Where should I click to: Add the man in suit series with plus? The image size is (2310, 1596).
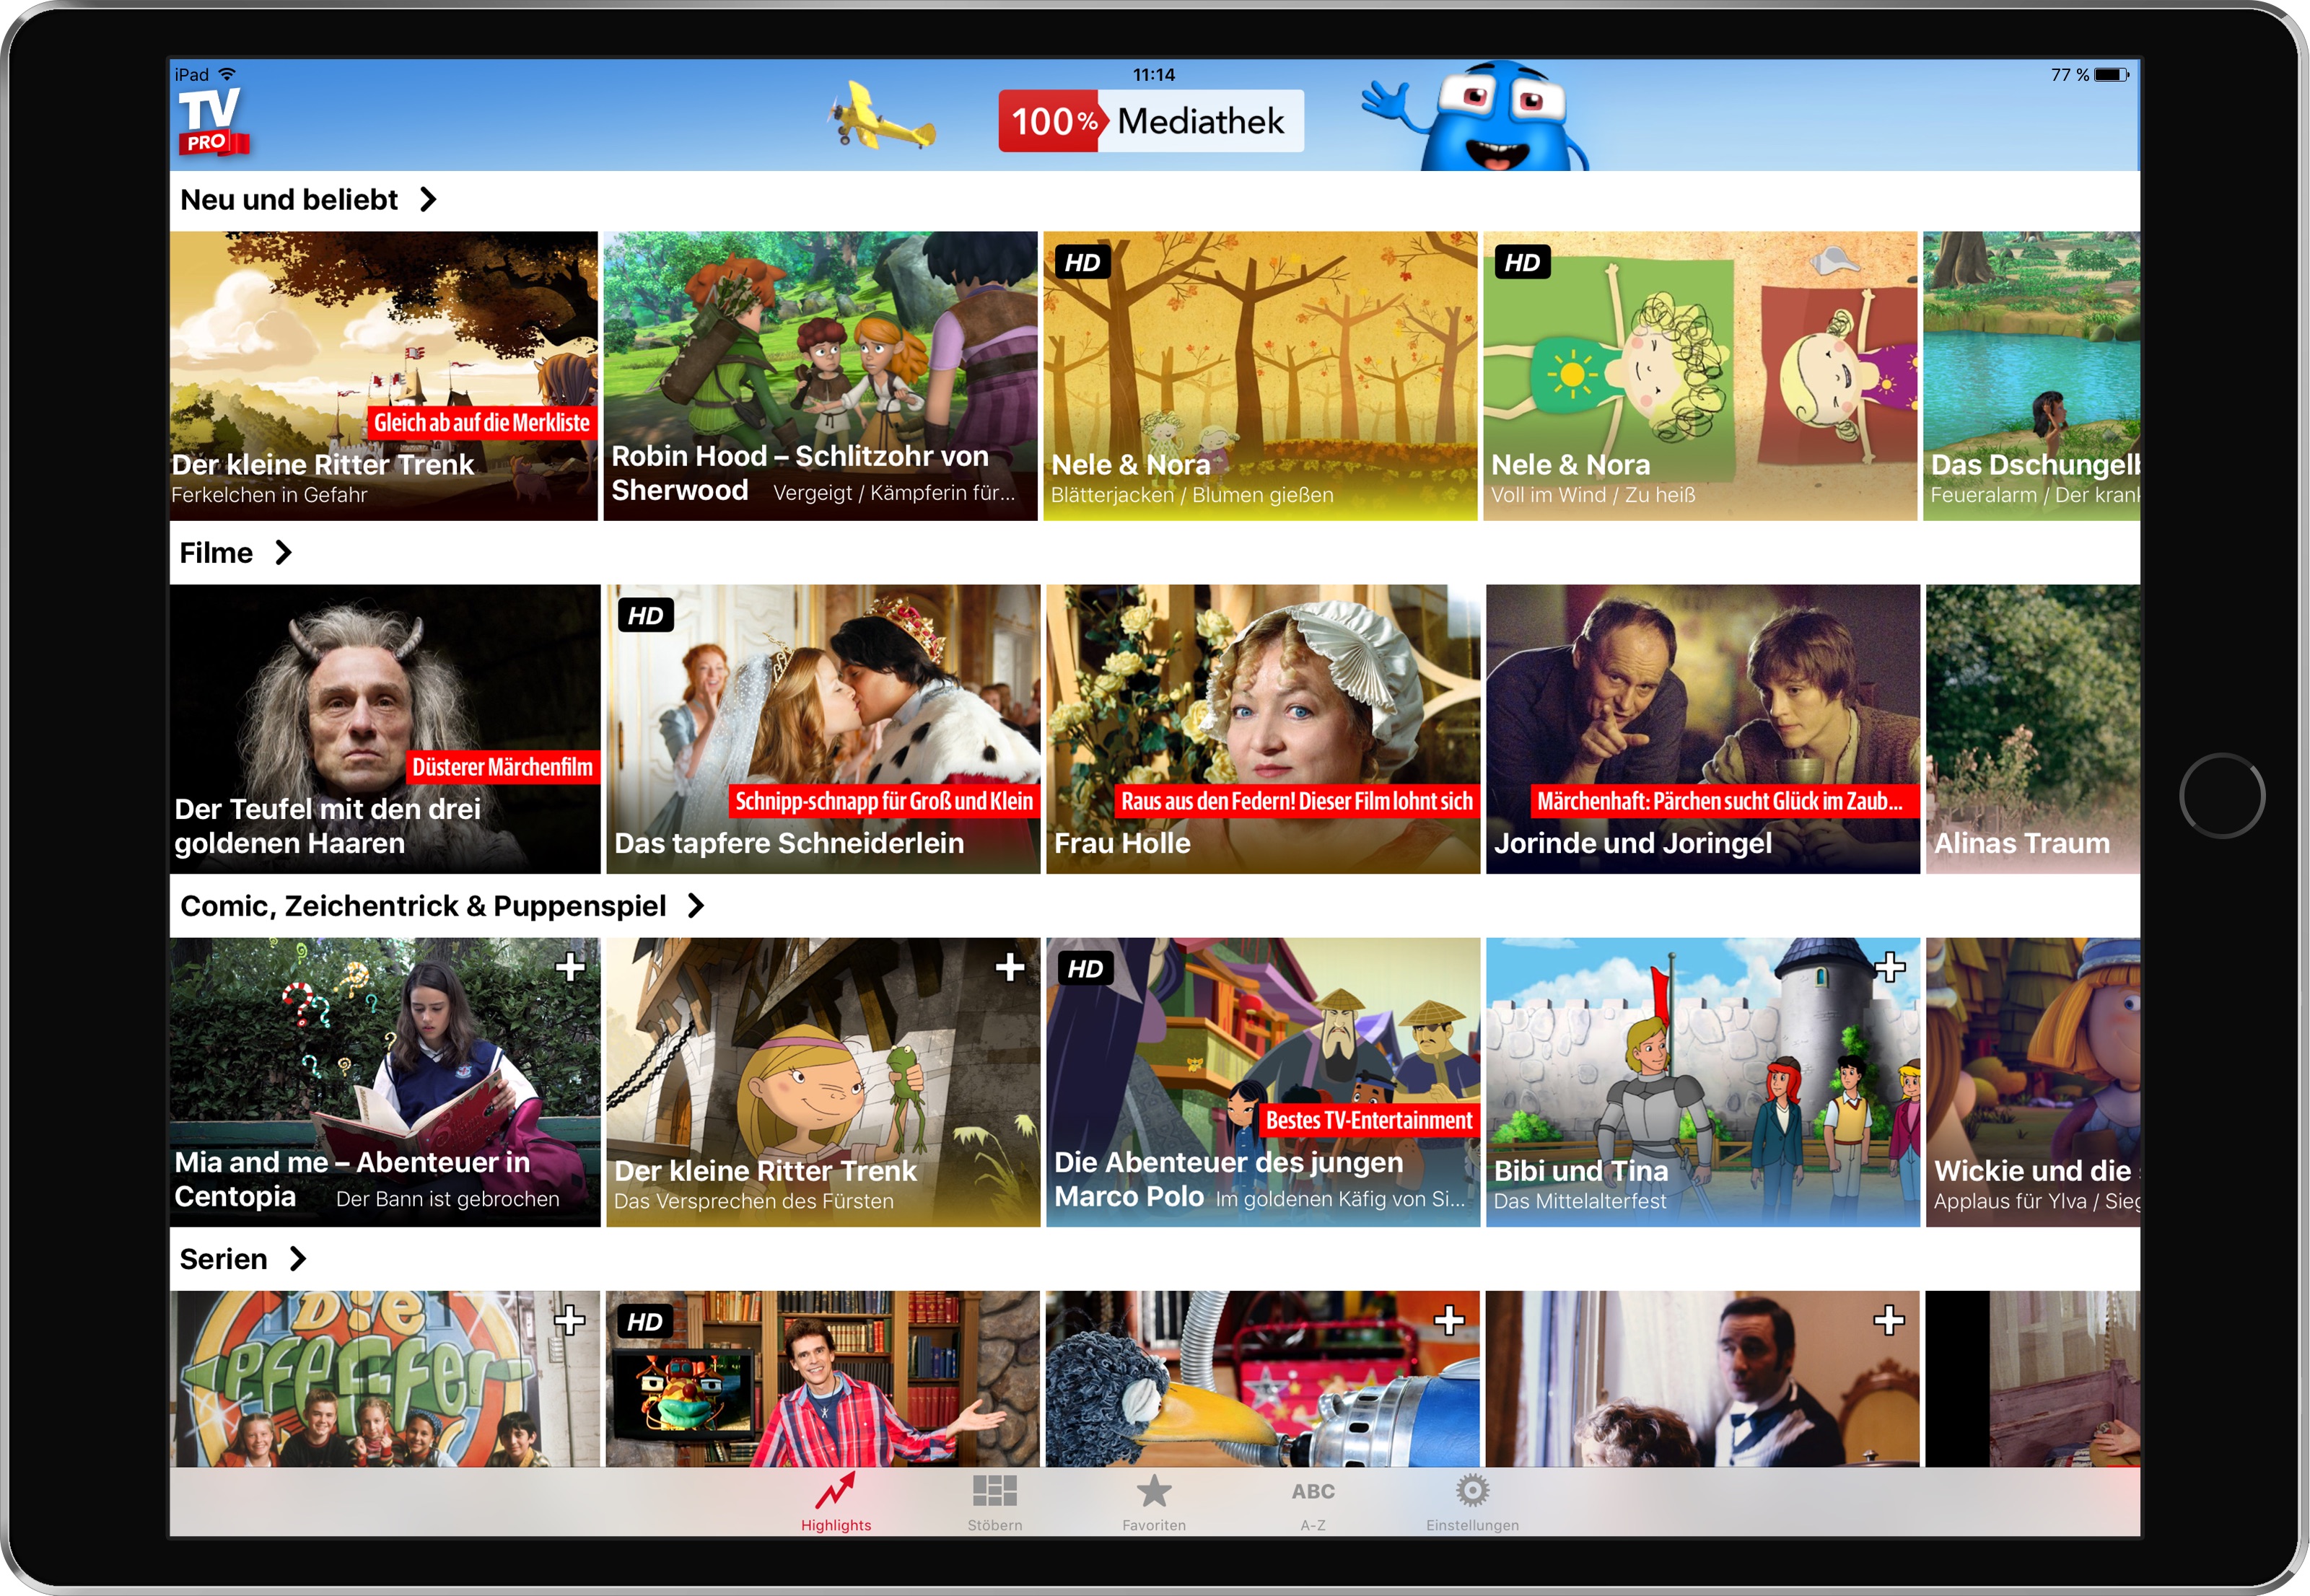coord(1889,1320)
